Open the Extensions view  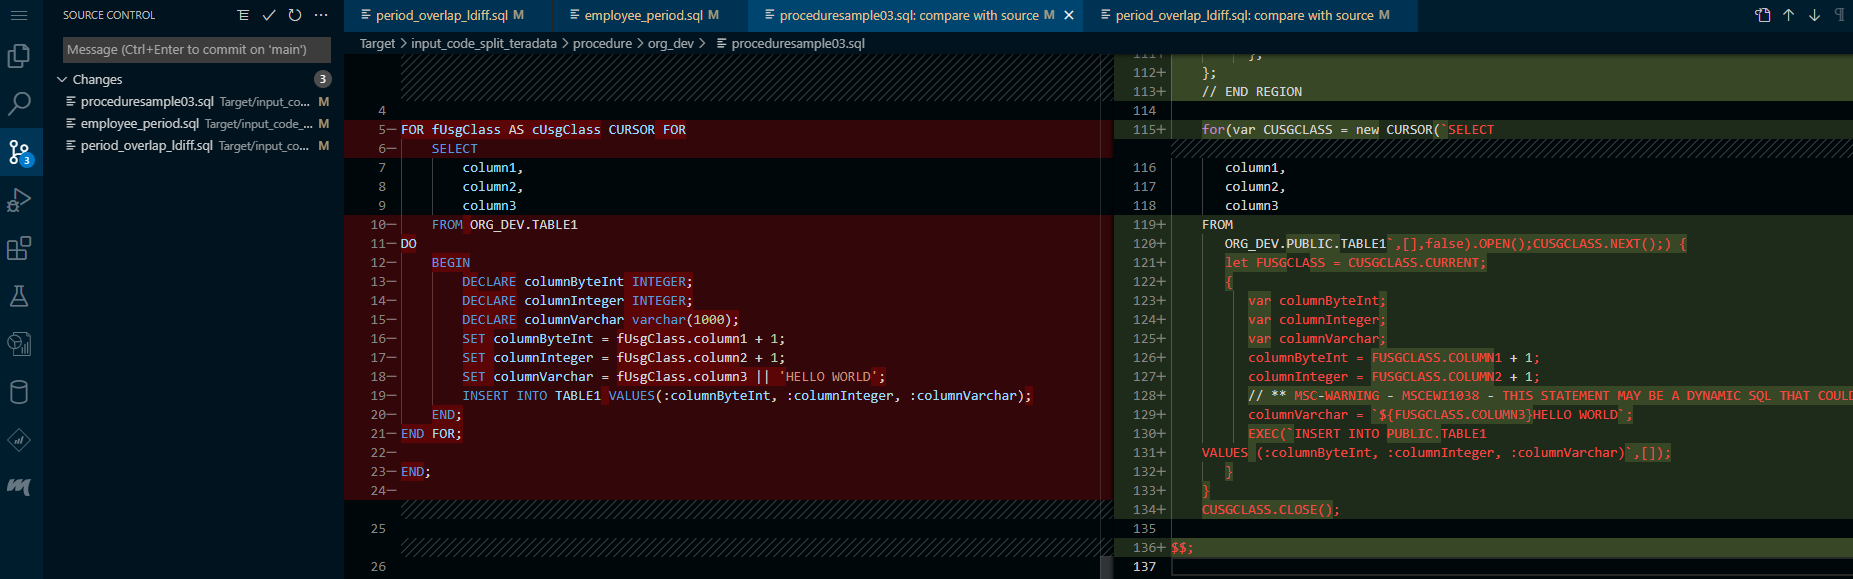19,248
